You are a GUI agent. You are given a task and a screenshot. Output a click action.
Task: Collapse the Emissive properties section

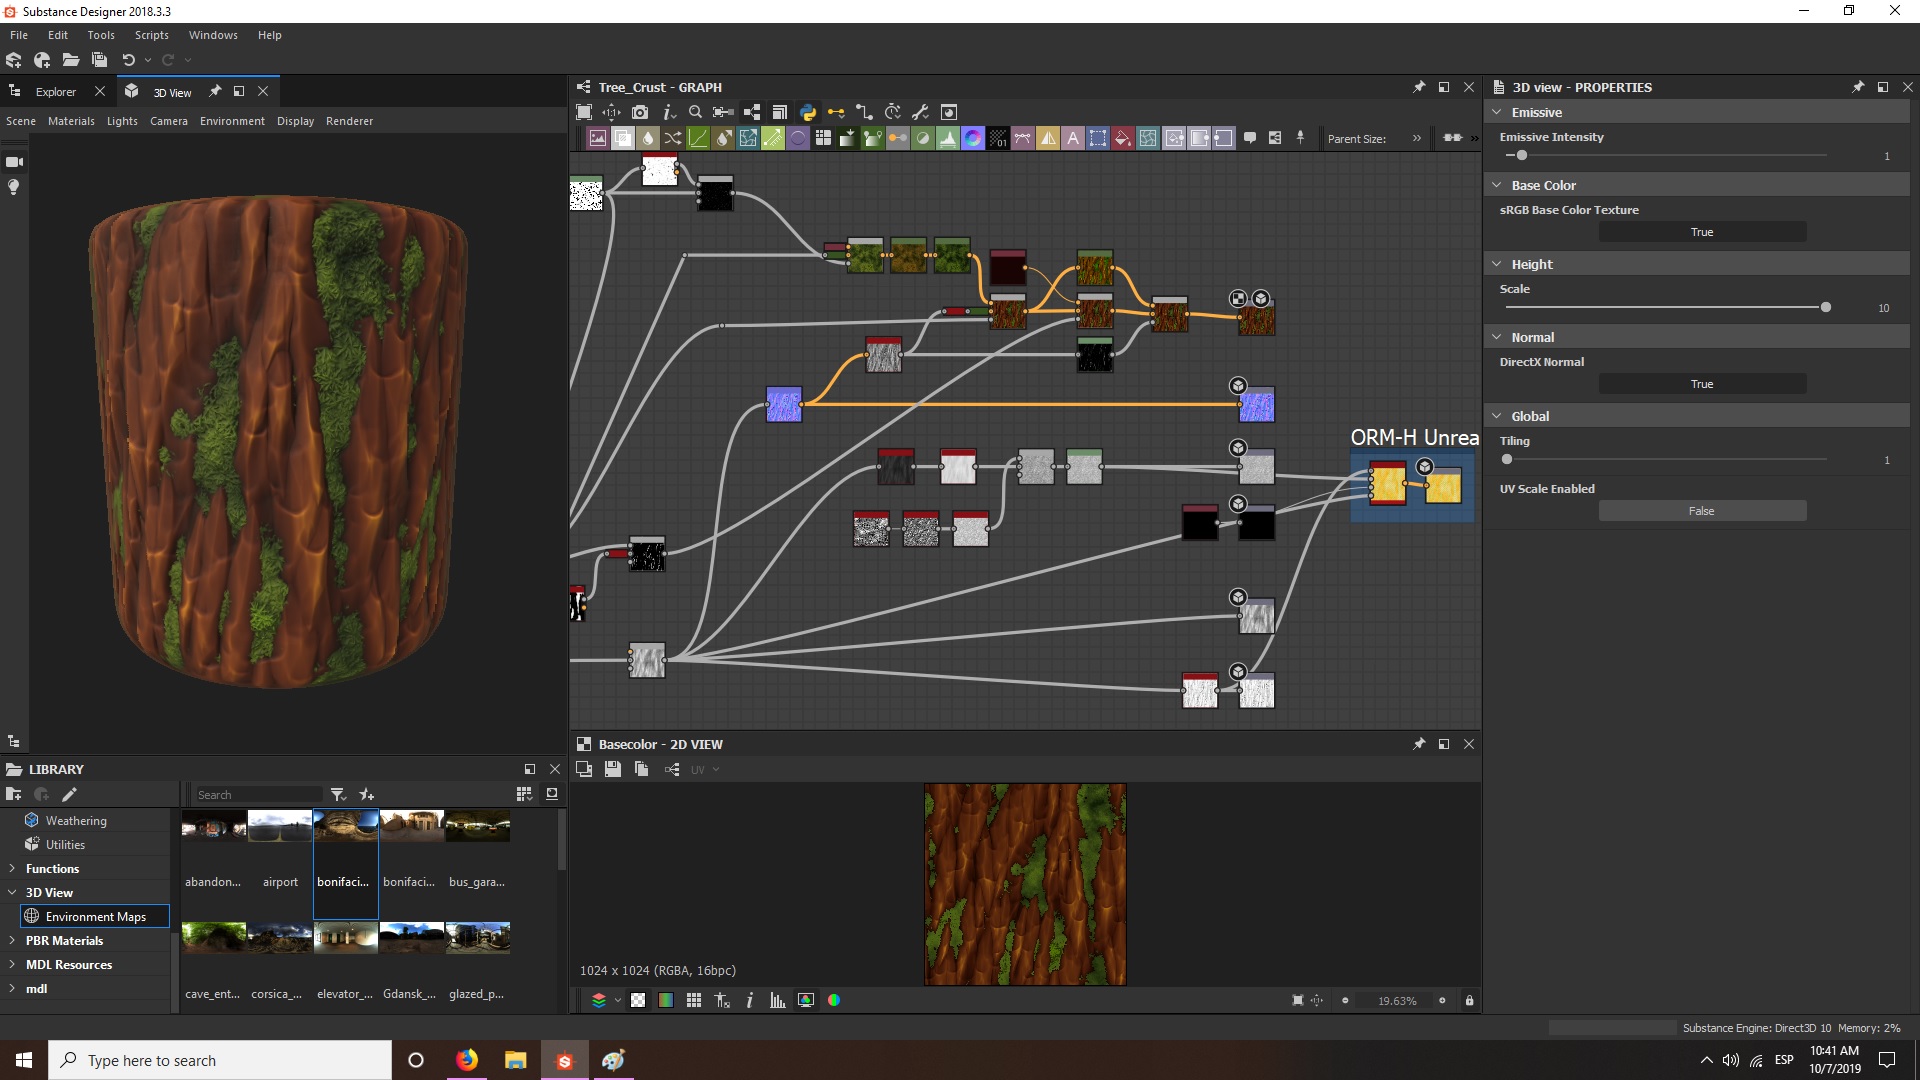point(1497,112)
